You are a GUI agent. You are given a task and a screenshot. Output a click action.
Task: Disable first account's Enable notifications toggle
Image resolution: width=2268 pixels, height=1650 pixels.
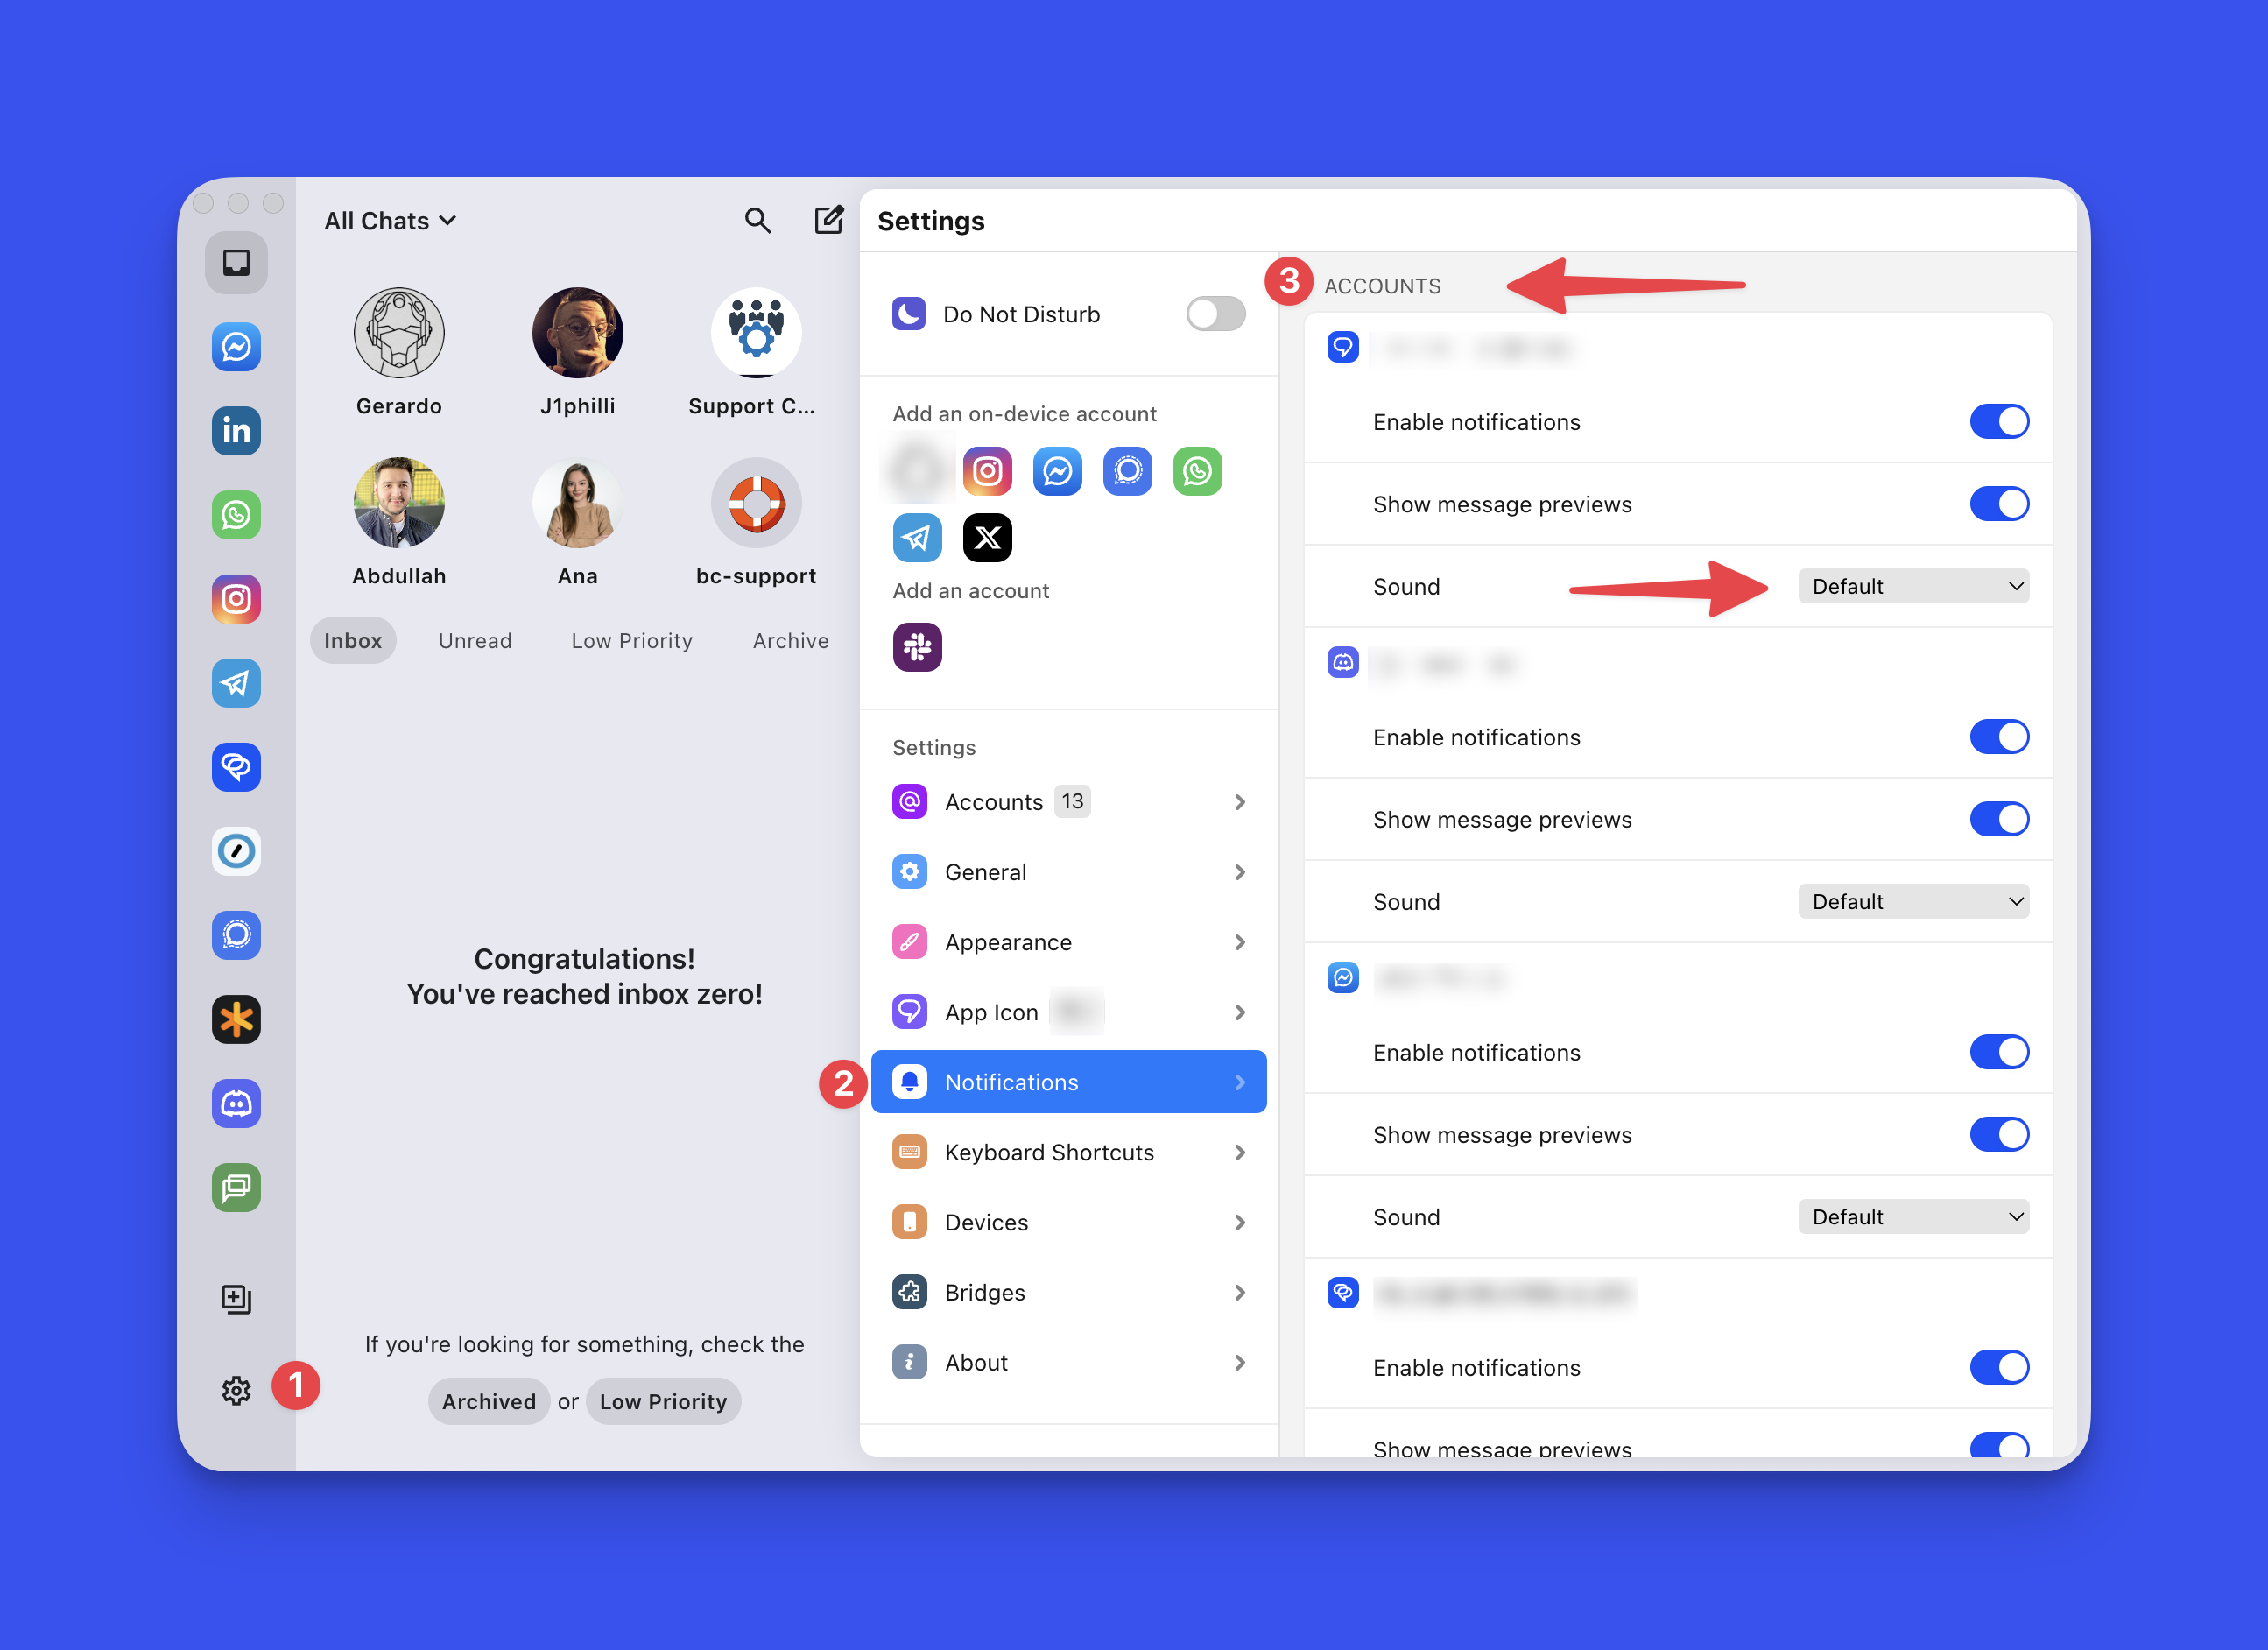pyautogui.click(x=1998, y=422)
